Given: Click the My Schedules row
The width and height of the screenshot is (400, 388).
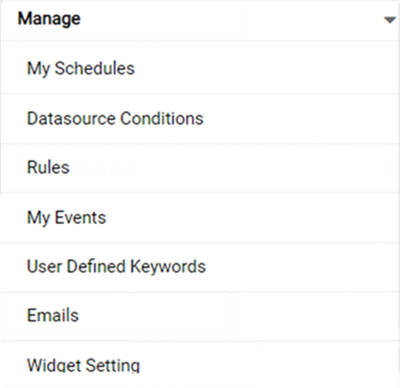Looking at the screenshot, I should coord(200,68).
